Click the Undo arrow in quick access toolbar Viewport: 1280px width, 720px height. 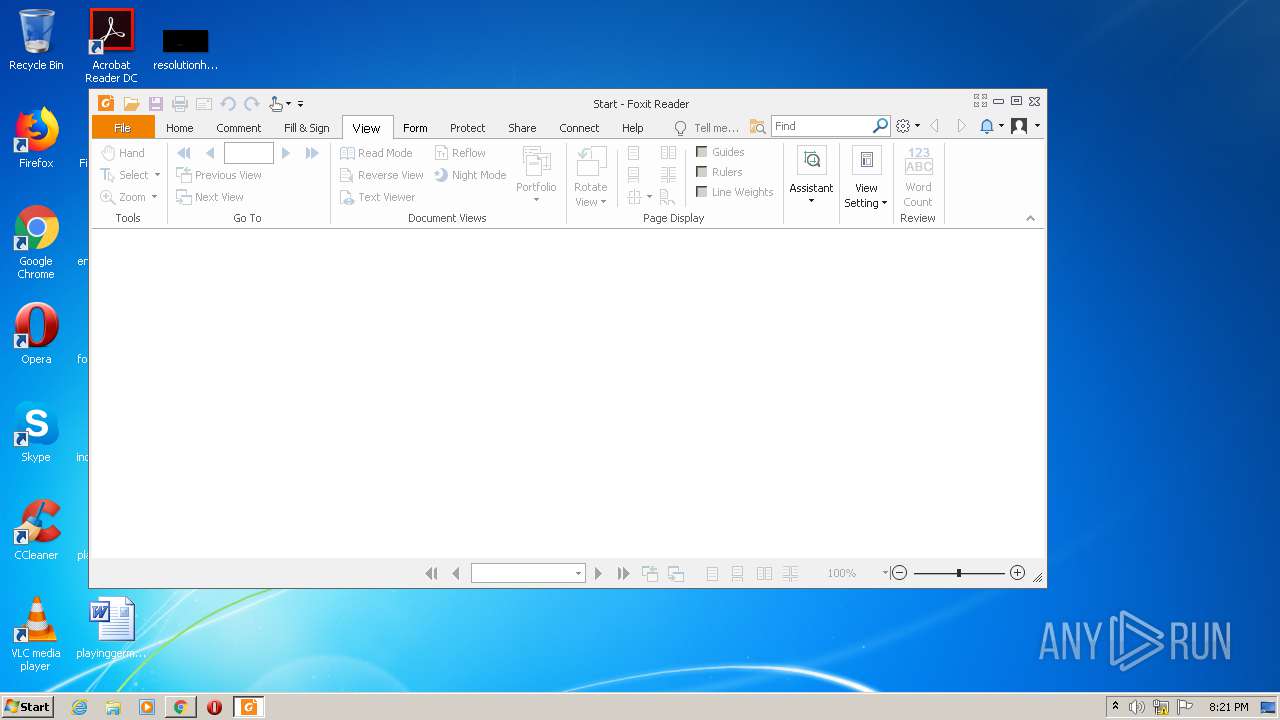228,104
